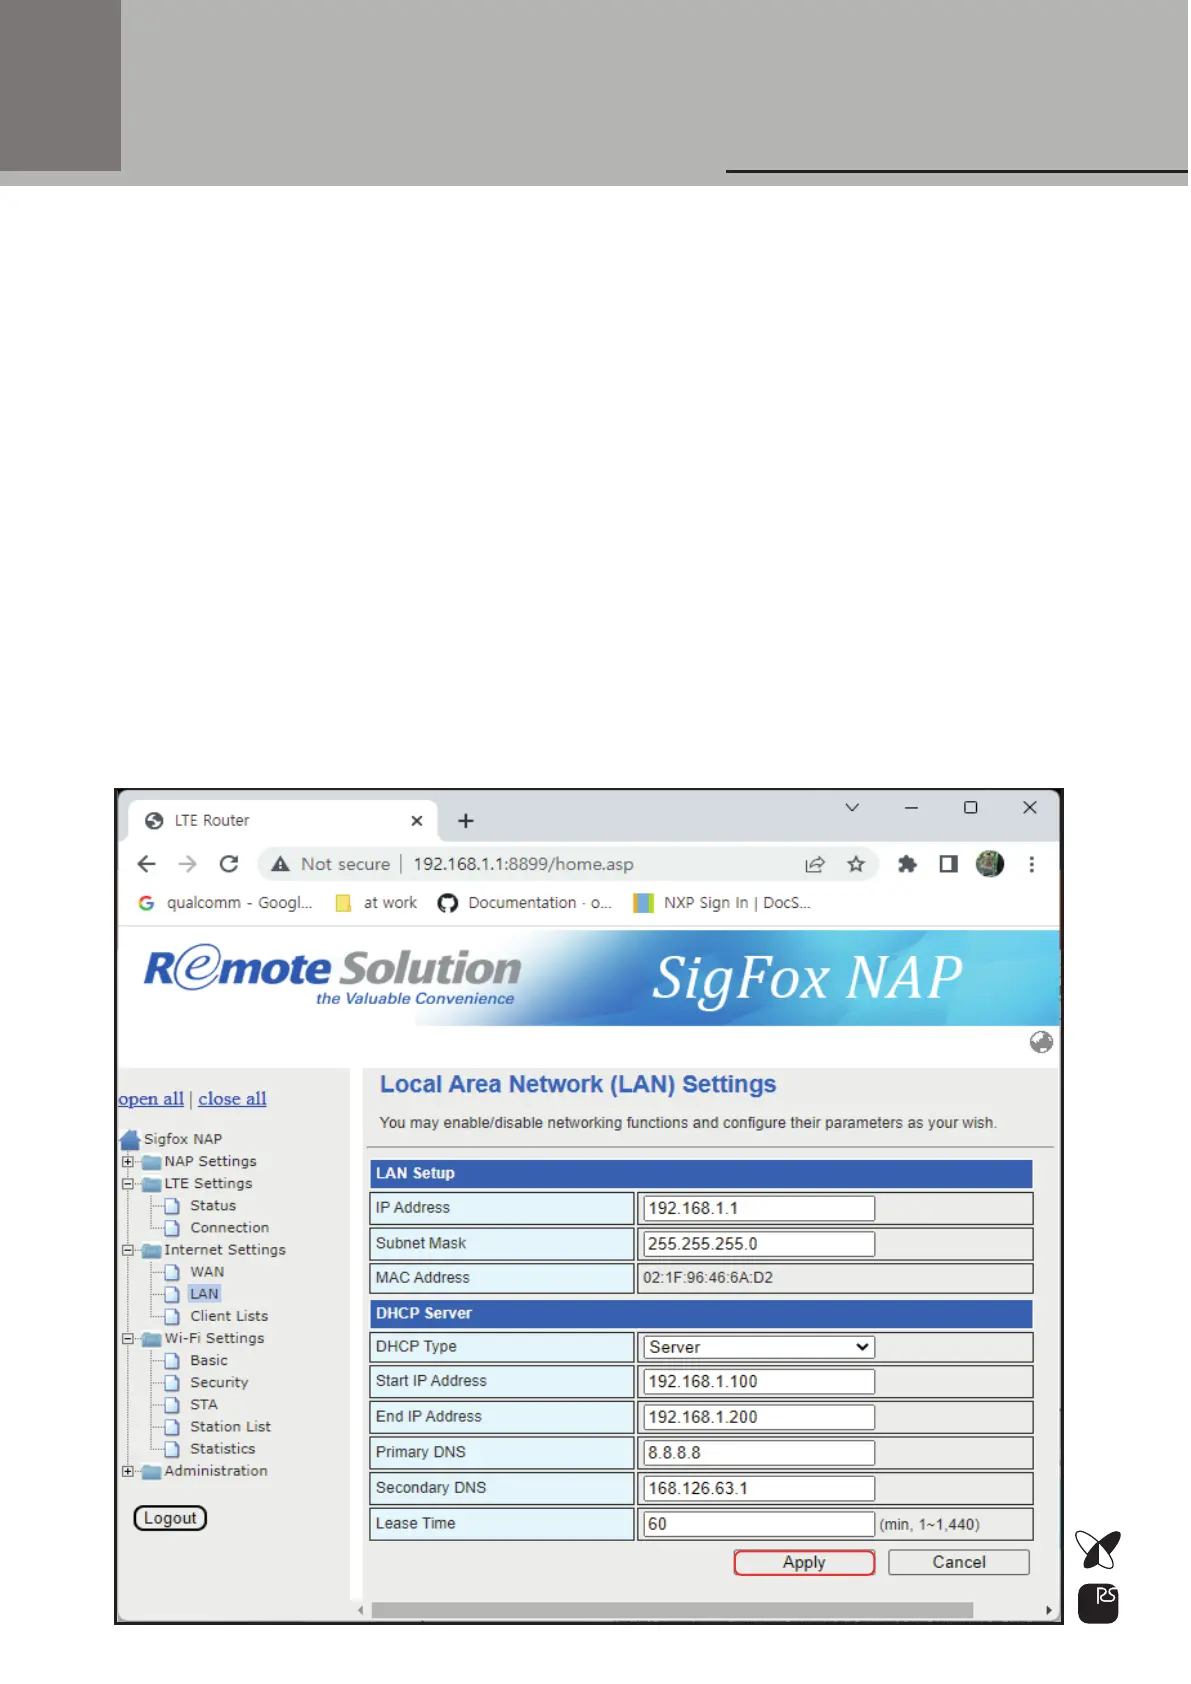Screen dimensions: 1191x1684
Task: Open the WAN settings page
Action: [x=207, y=1272]
